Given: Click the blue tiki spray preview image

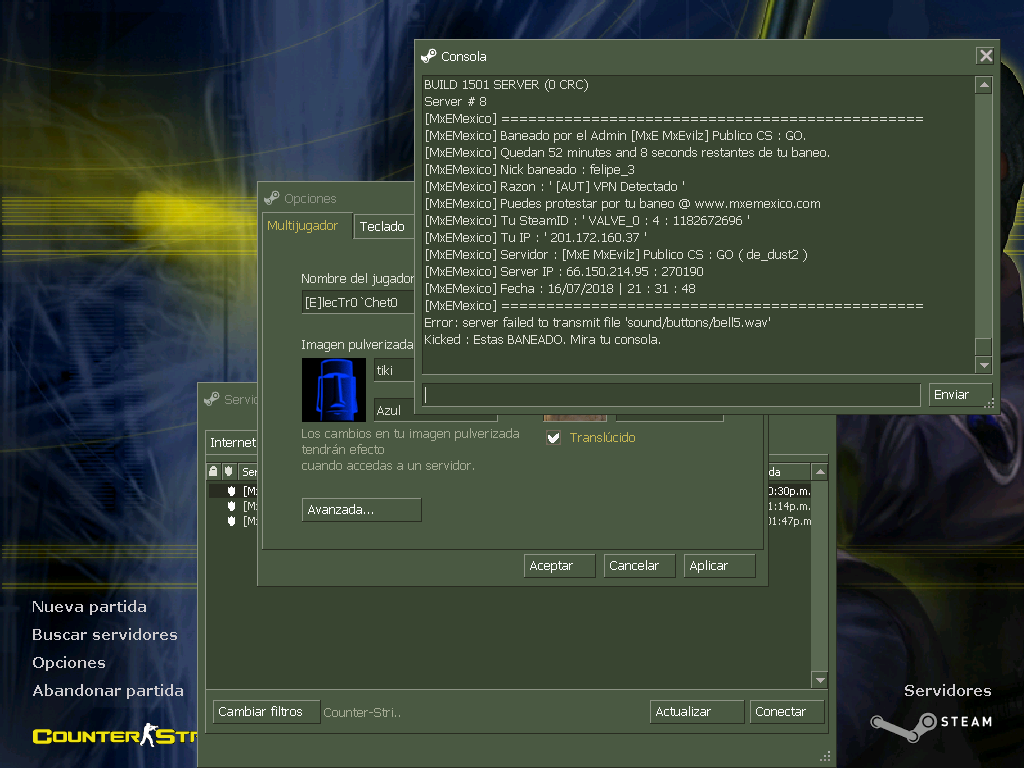Looking at the screenshot, I should [334, 390].
